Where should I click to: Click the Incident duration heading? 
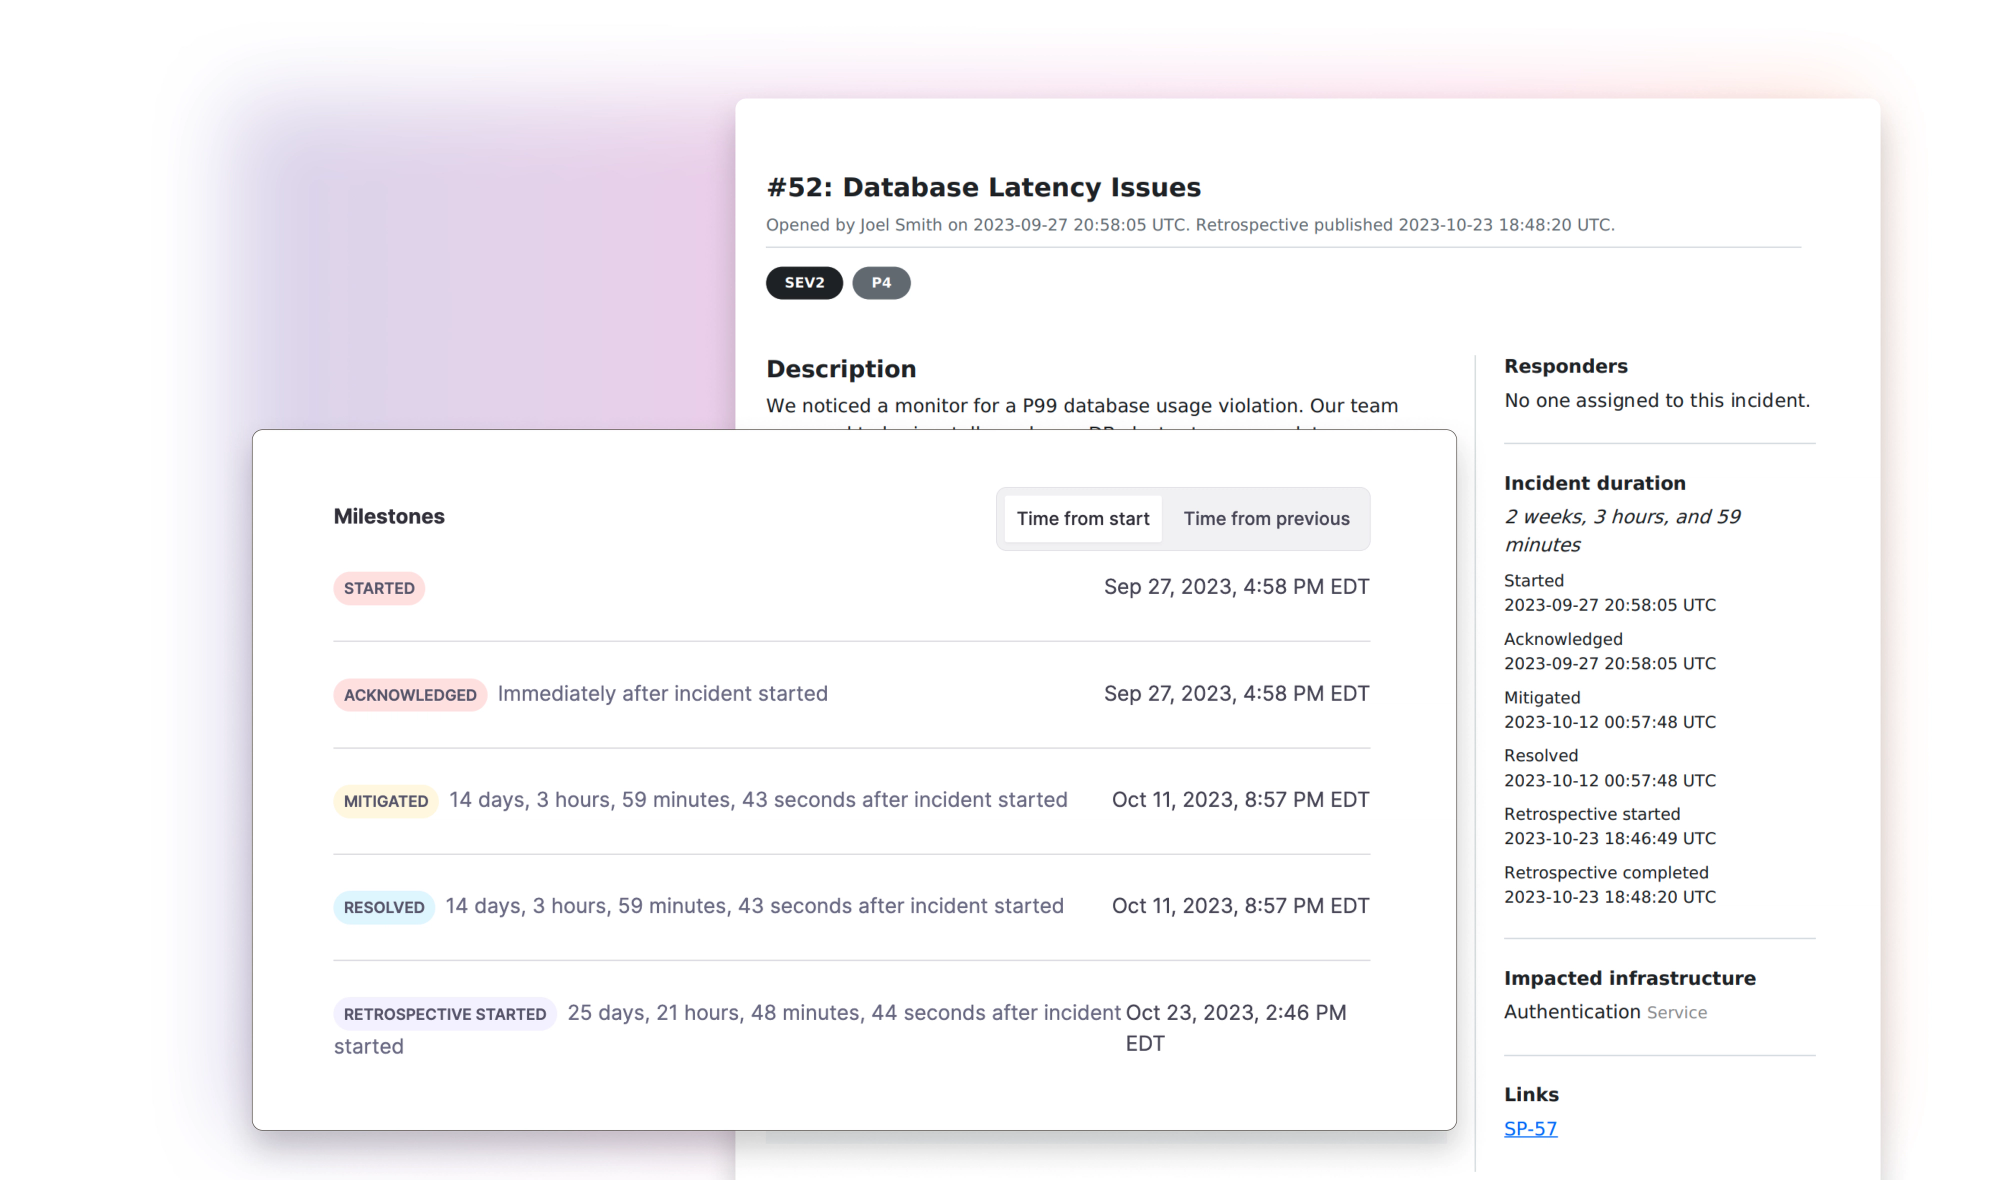coord(1594,483)
